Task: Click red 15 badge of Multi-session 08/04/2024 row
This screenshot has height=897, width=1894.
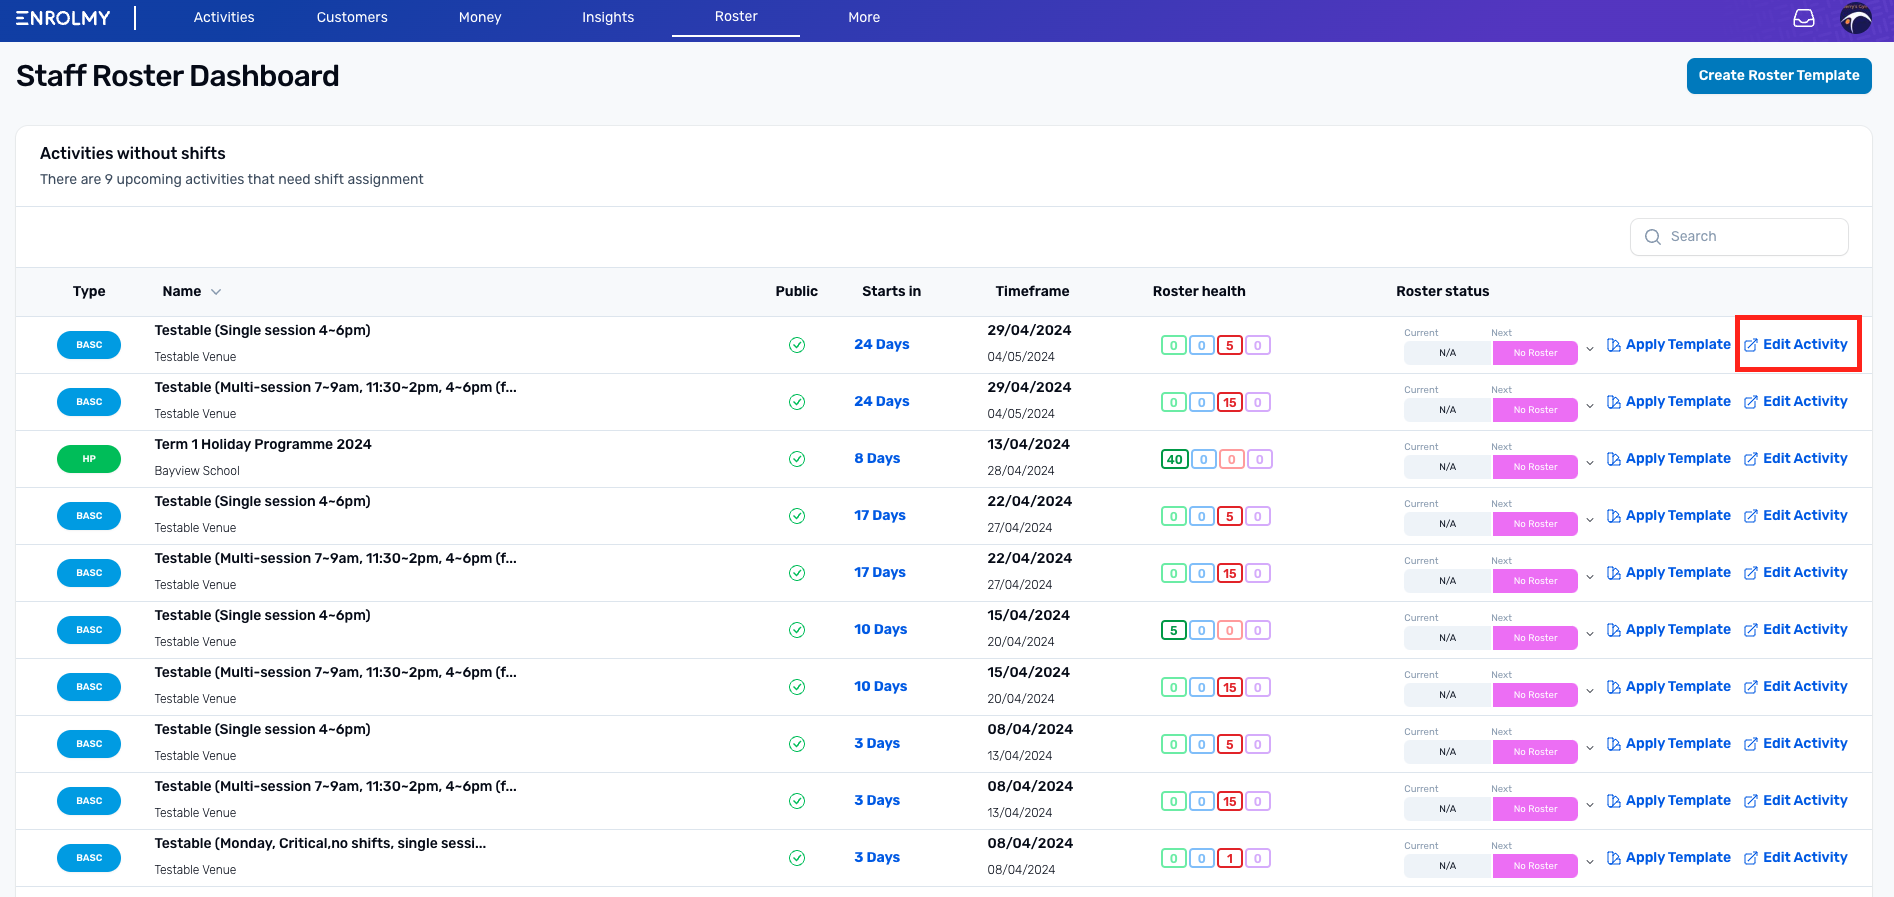Action: pos(1230,802)
